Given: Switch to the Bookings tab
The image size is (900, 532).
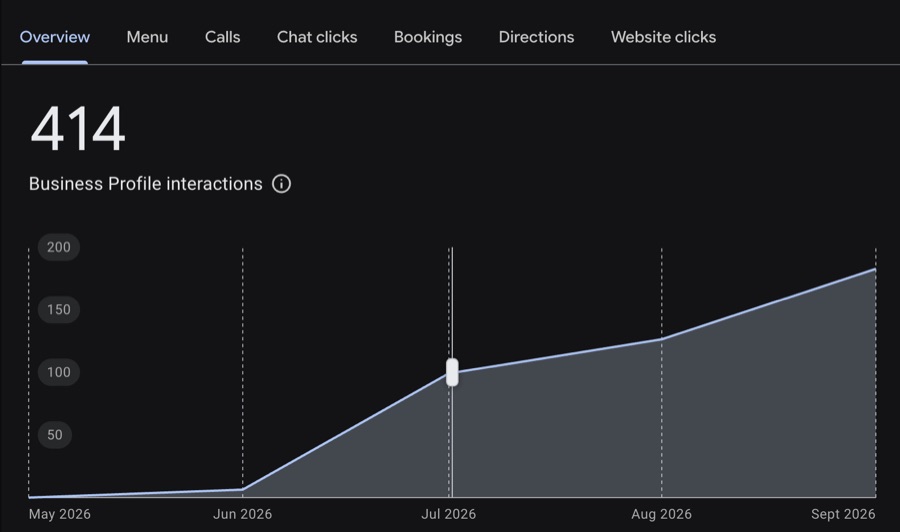Looking at the screenshot, I should click(428, 37).
